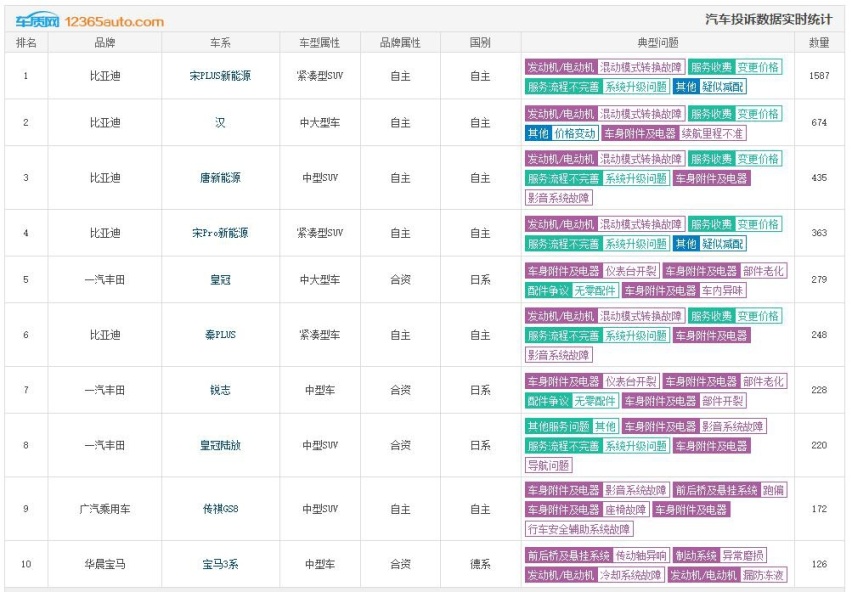Open the 宋Pro新能源 car series link
852x592 pixels.
(220, 233)
